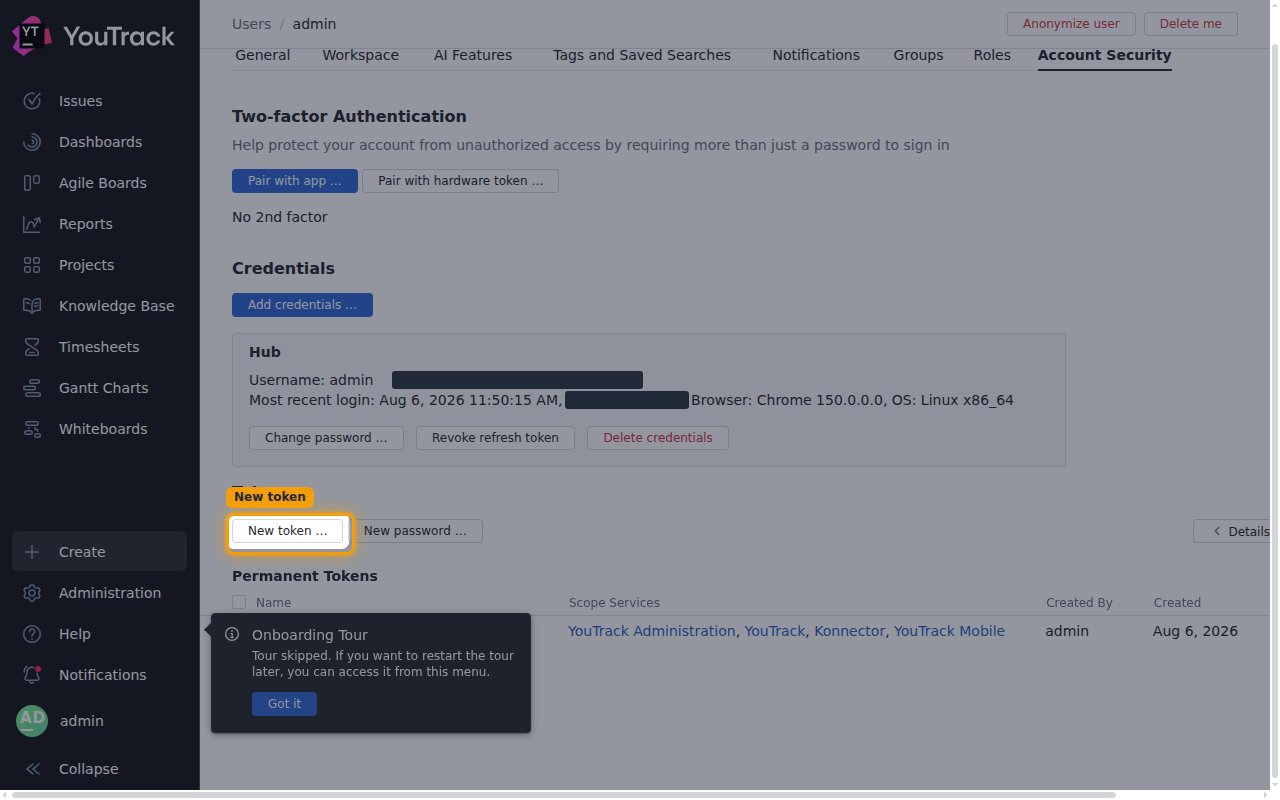The height and width of the screenshot is (800, 1280).
Task: Open Knowledge Base via its book icon
Action: pos(32,306)
